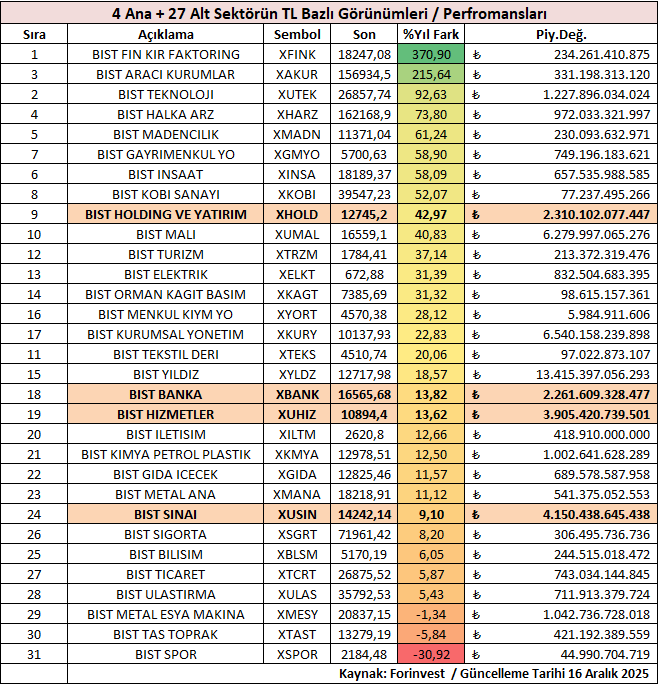Viewport: 660px width, 685px height.
Task: Select the XYORT symbol cell
Action: click(297, 315)
